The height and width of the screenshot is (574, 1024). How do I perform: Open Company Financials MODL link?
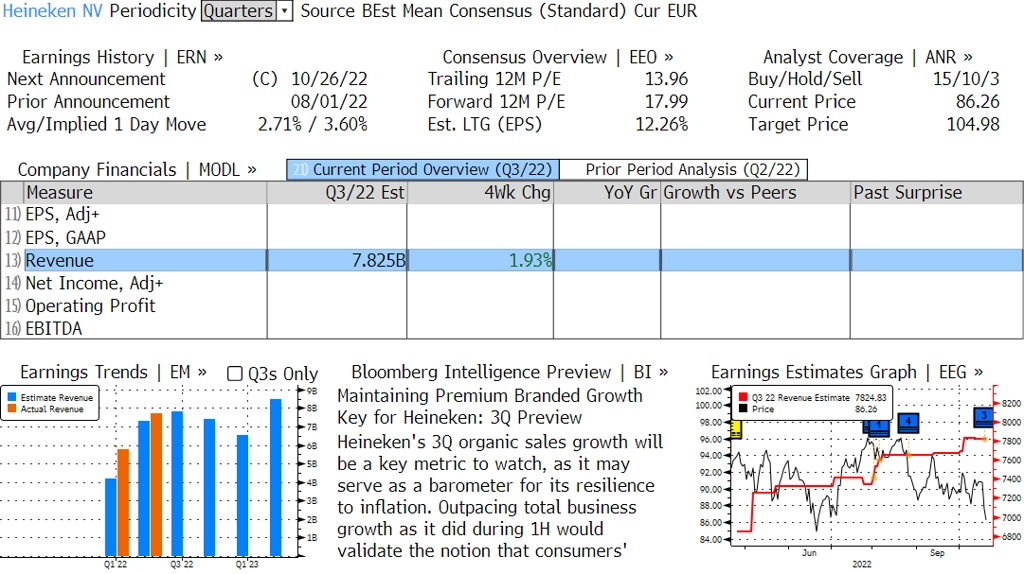pos(136,170)
